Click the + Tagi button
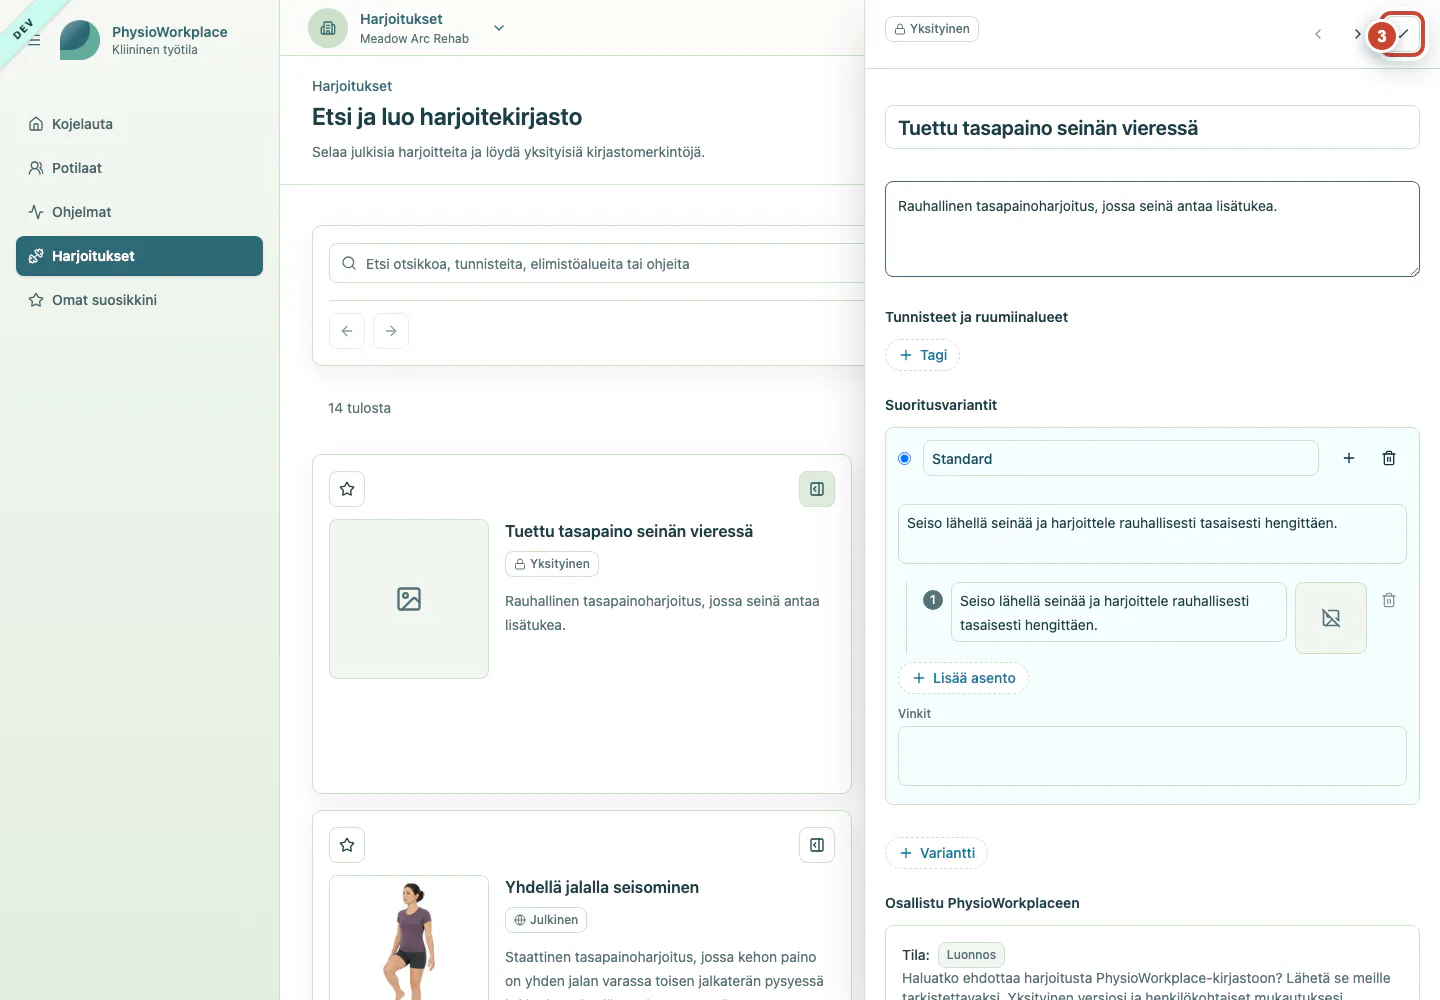 pyautogui.click(x=923, y=355)
